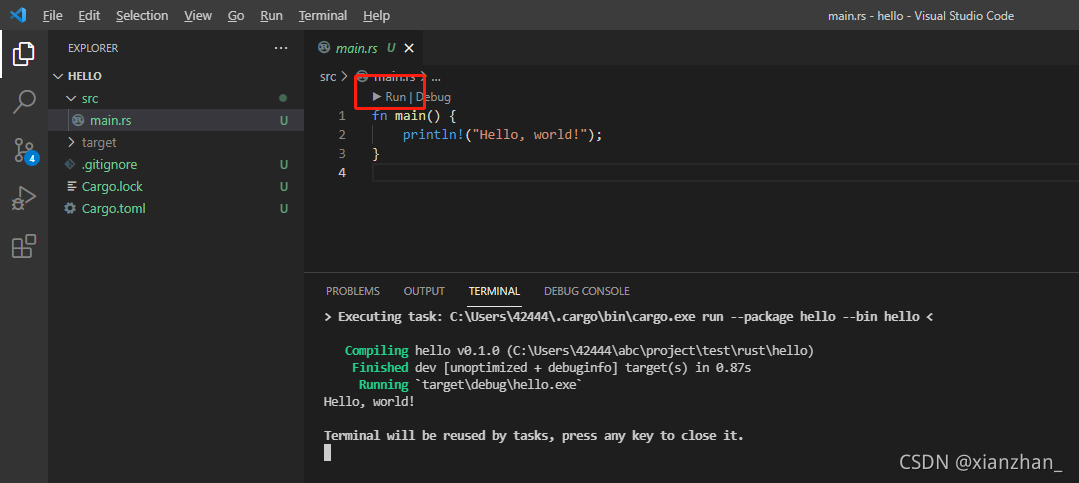Open the Run menu
The image size is (1079, 483).
[x=271, y=15]
